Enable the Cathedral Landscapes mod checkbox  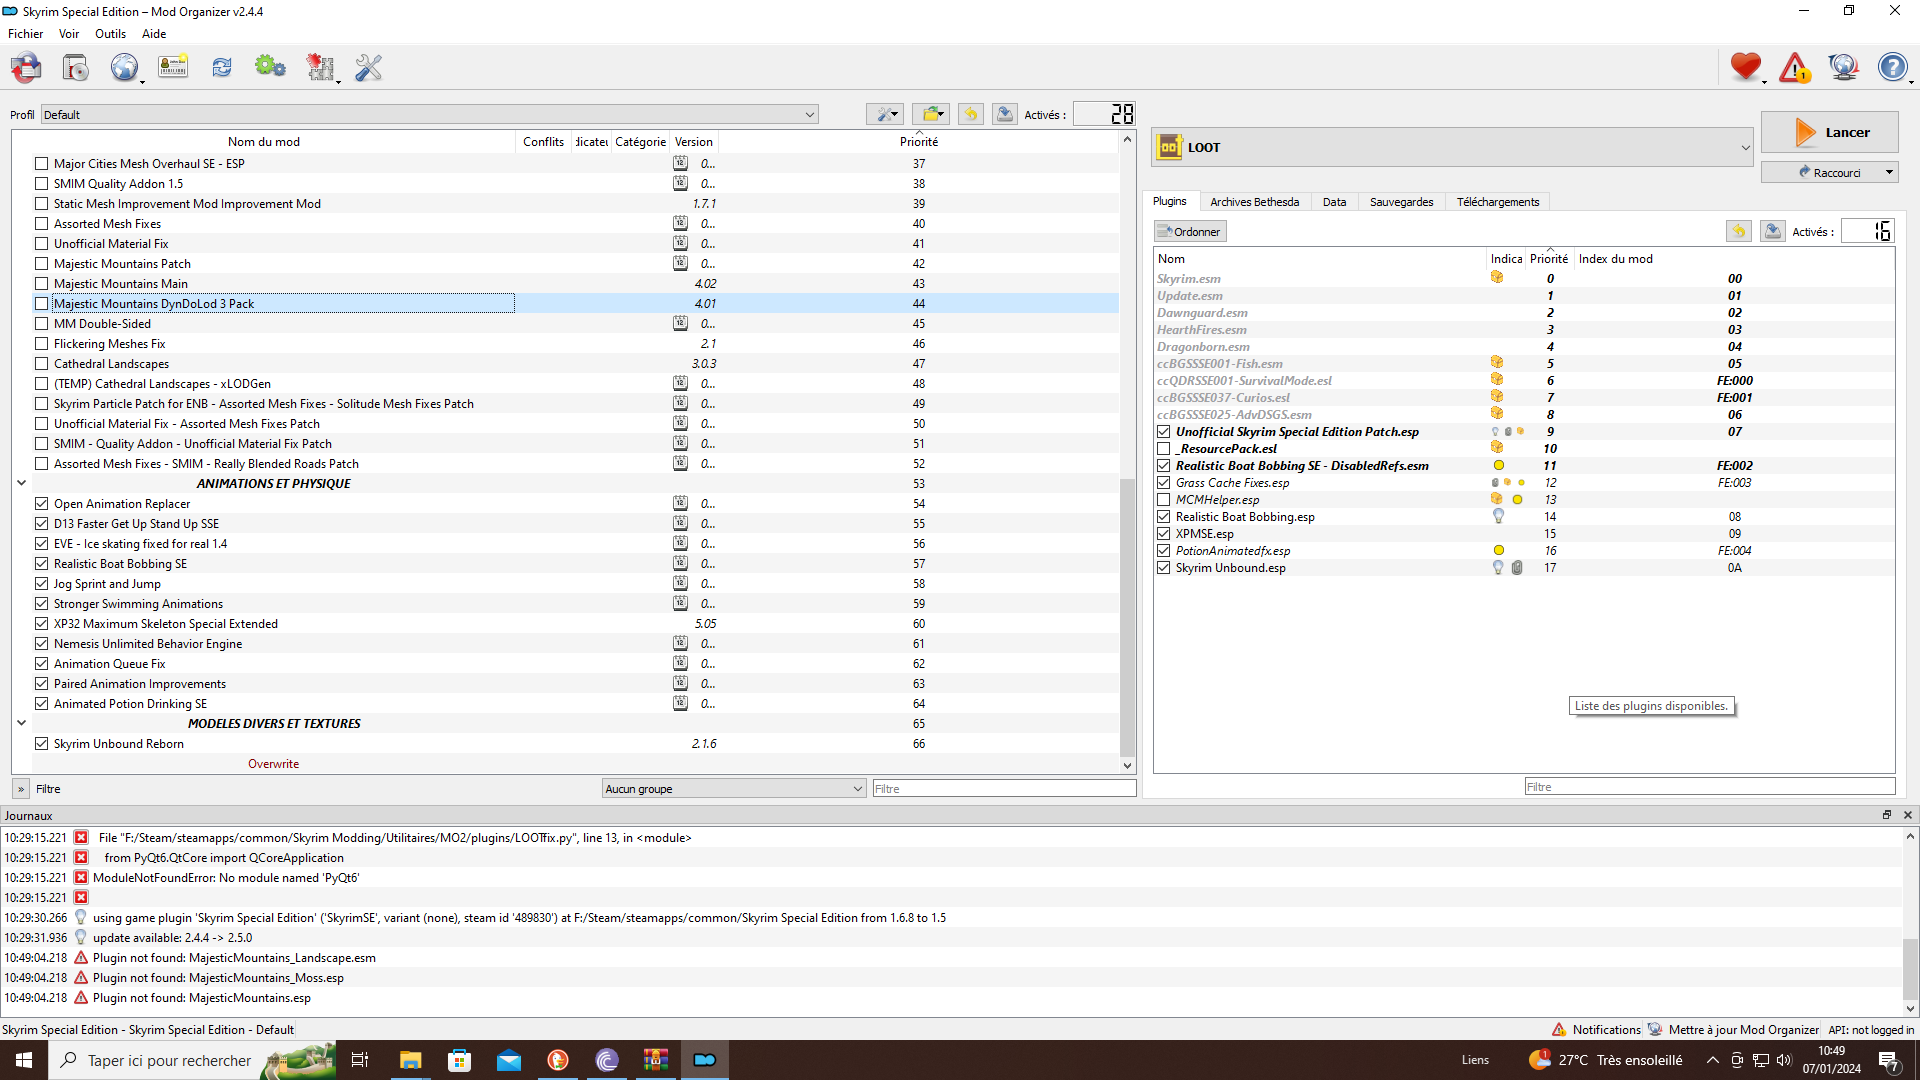click(41, 364)
